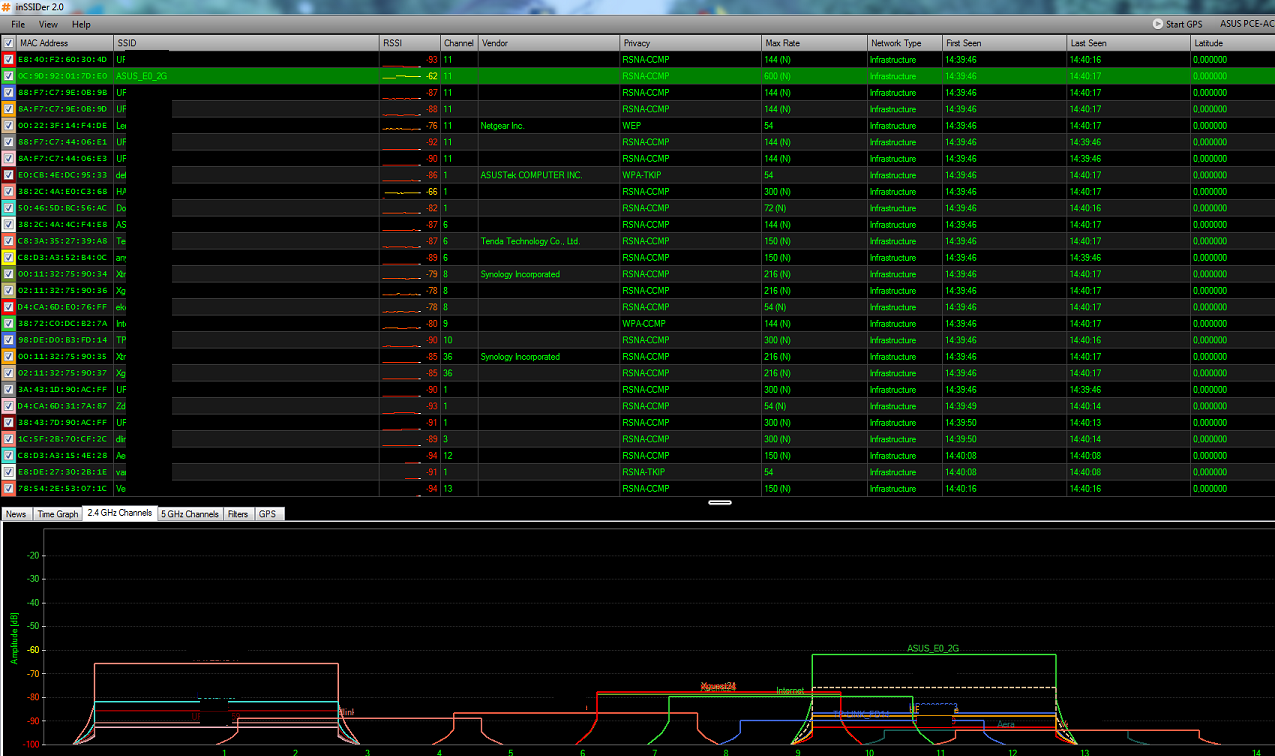
Task: Click the Max Rate column header
Action: click(814, 43)
